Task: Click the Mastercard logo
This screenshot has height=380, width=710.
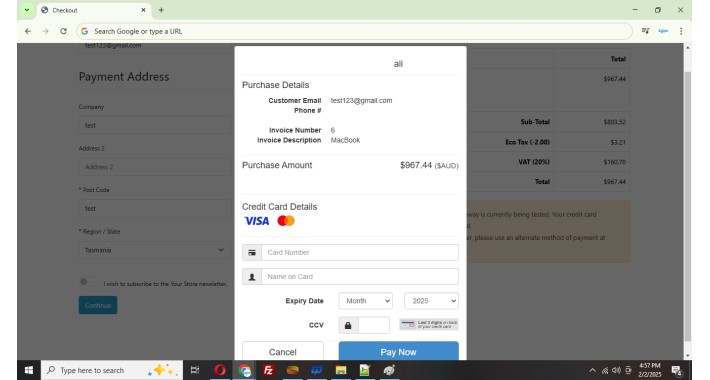Action: pos(286,221)
